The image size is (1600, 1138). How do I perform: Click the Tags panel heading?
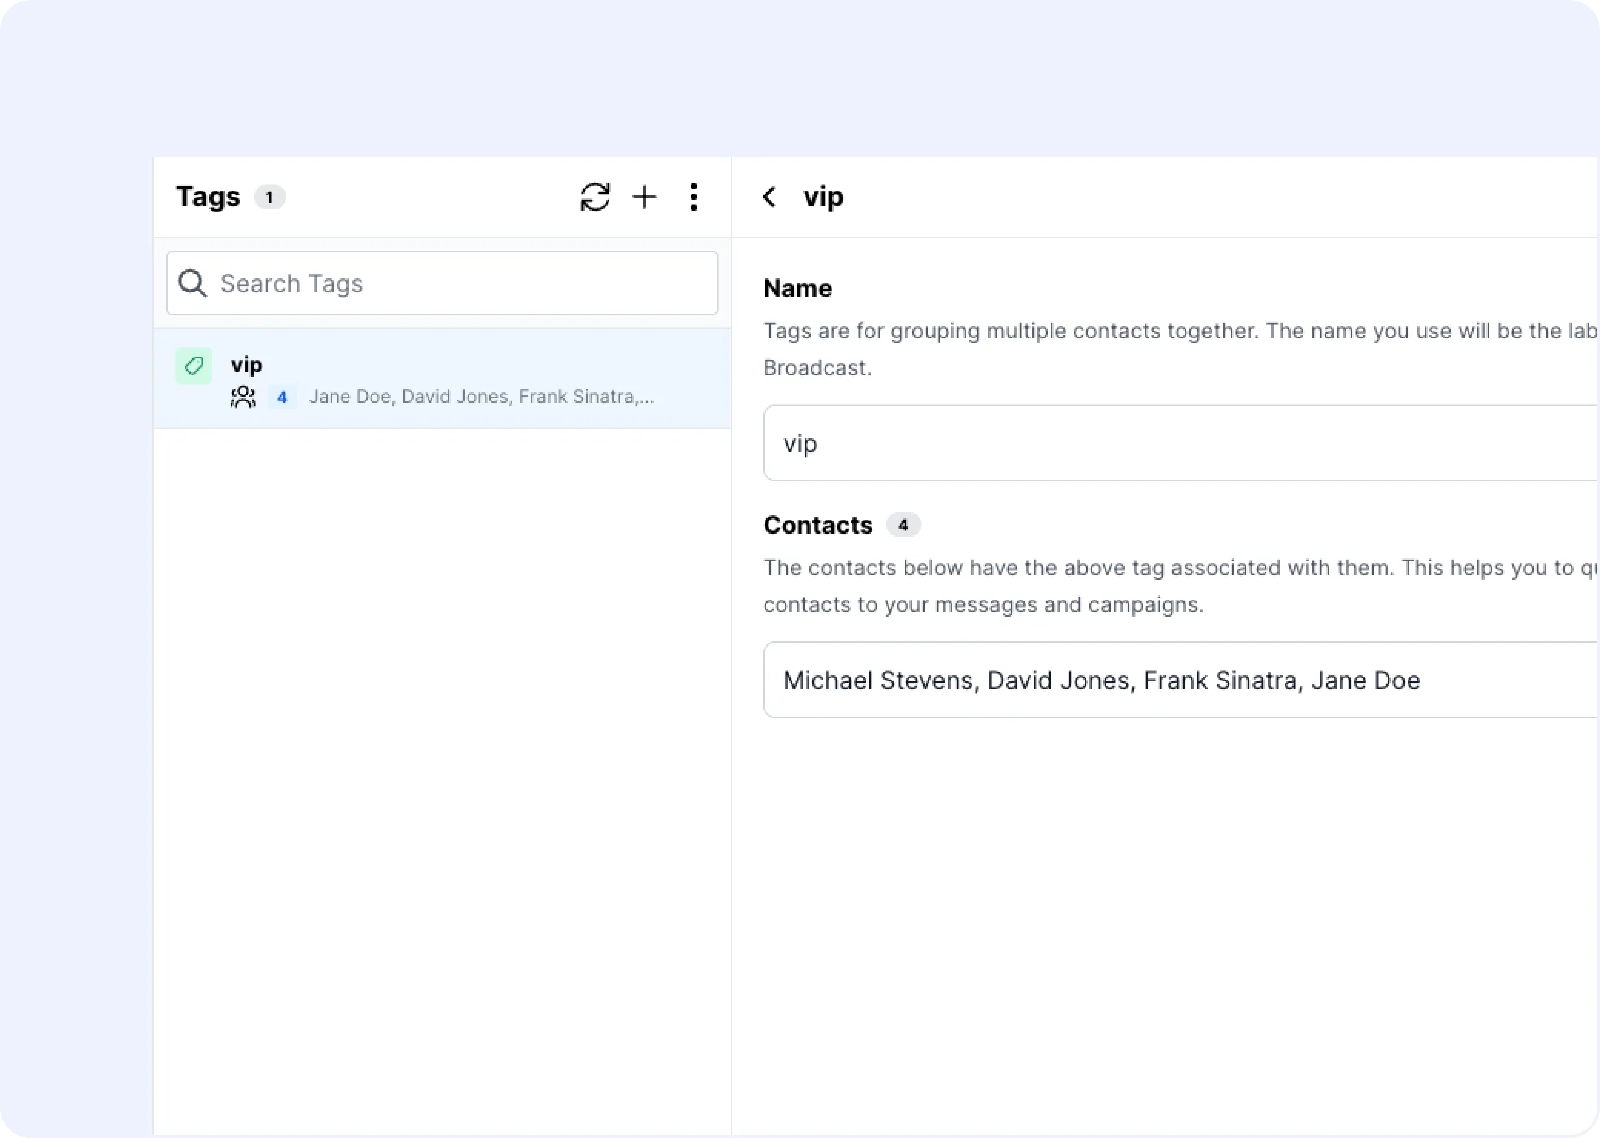tap(208, 197)
